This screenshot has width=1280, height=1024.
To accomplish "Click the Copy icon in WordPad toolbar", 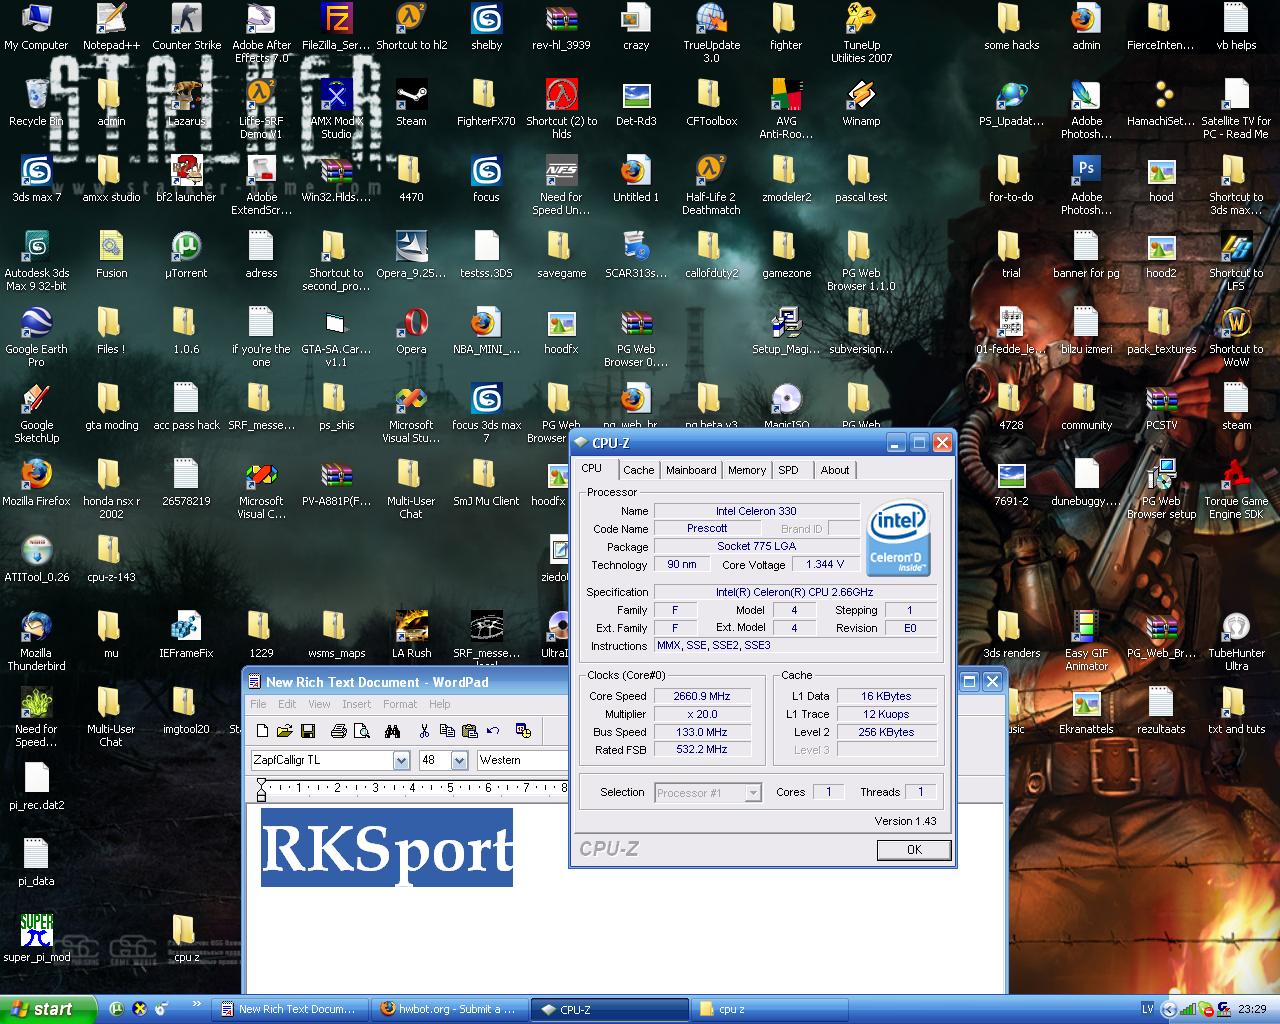I will tap(447, 731).
